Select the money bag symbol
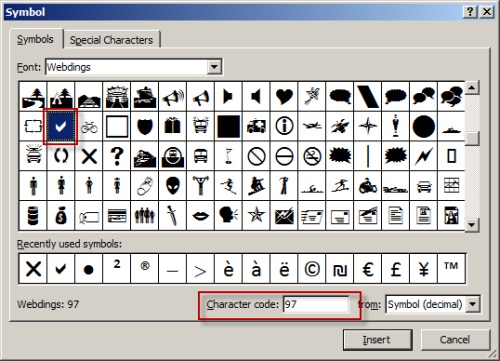 coord(61,216)
